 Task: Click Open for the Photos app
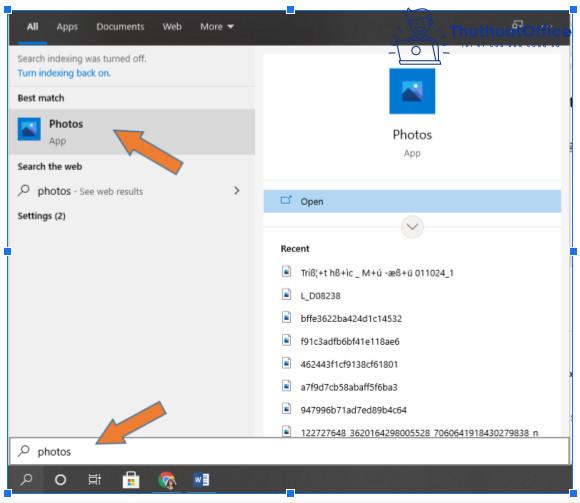coord(412,201)
